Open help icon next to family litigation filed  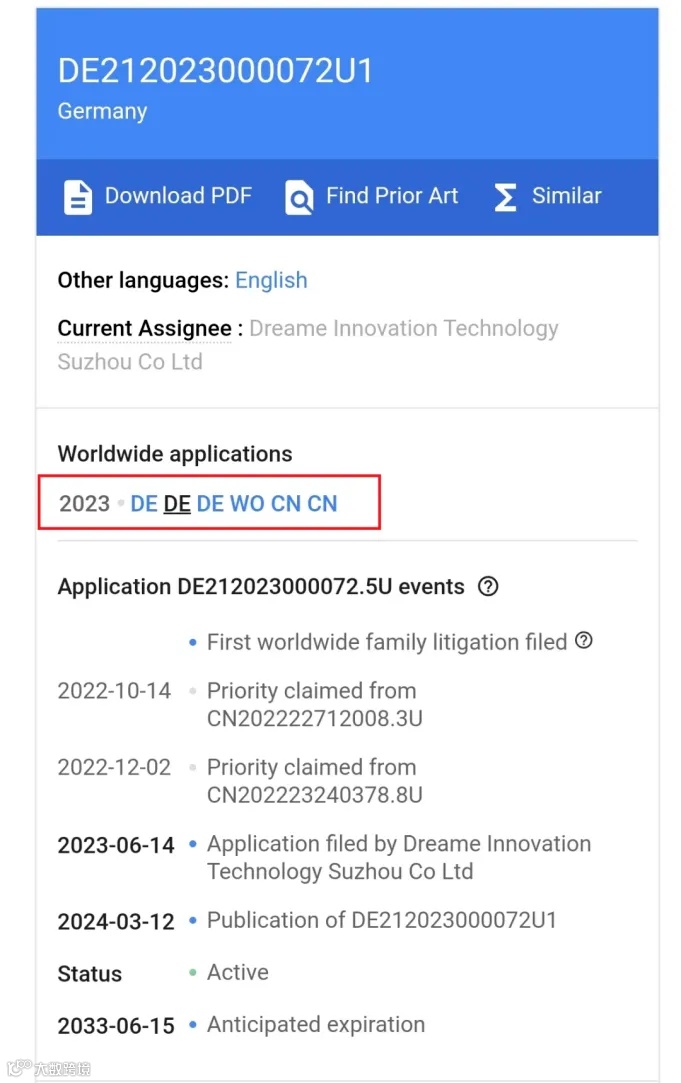point(584,640)
